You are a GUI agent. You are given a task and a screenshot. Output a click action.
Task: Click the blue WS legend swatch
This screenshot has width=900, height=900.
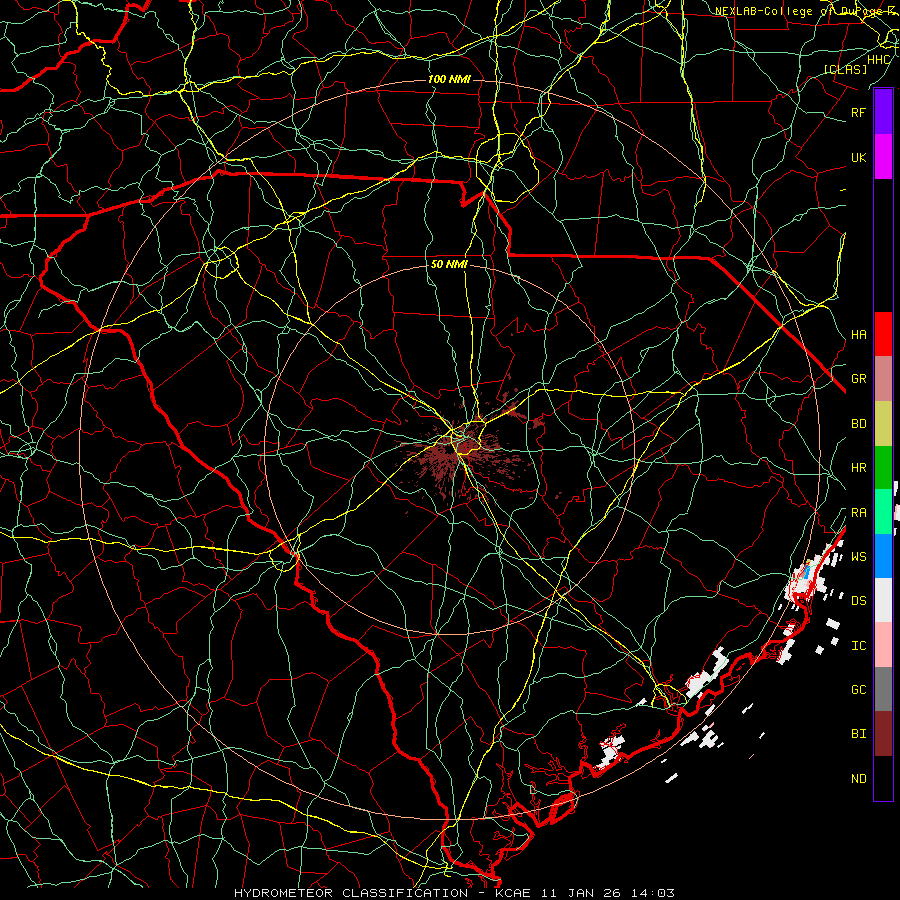883,556
